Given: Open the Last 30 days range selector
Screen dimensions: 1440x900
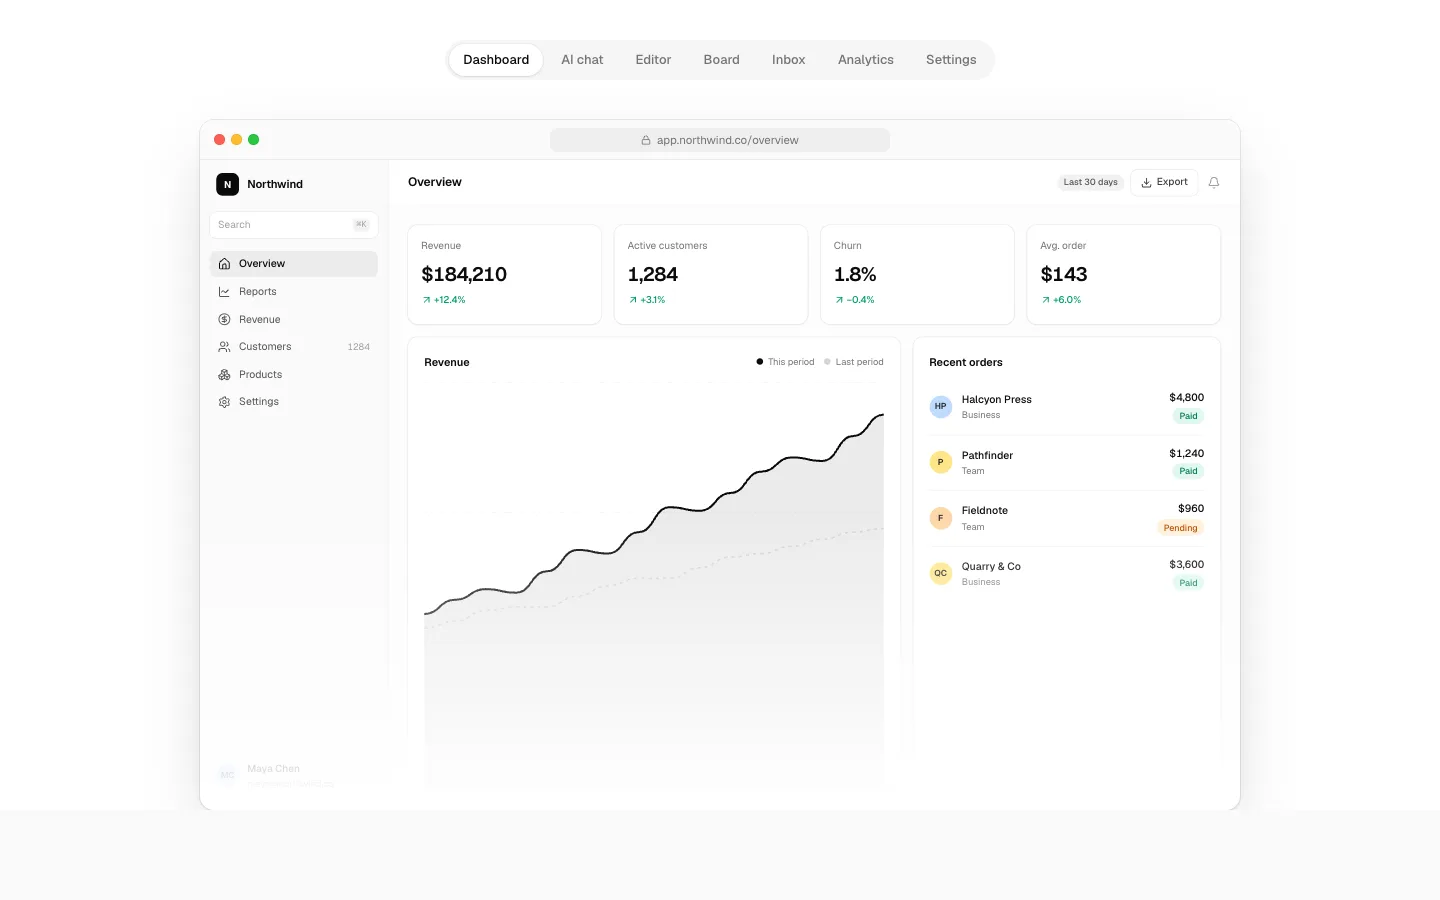Looking at the screenshot, I should click(x=1090, y=182).
